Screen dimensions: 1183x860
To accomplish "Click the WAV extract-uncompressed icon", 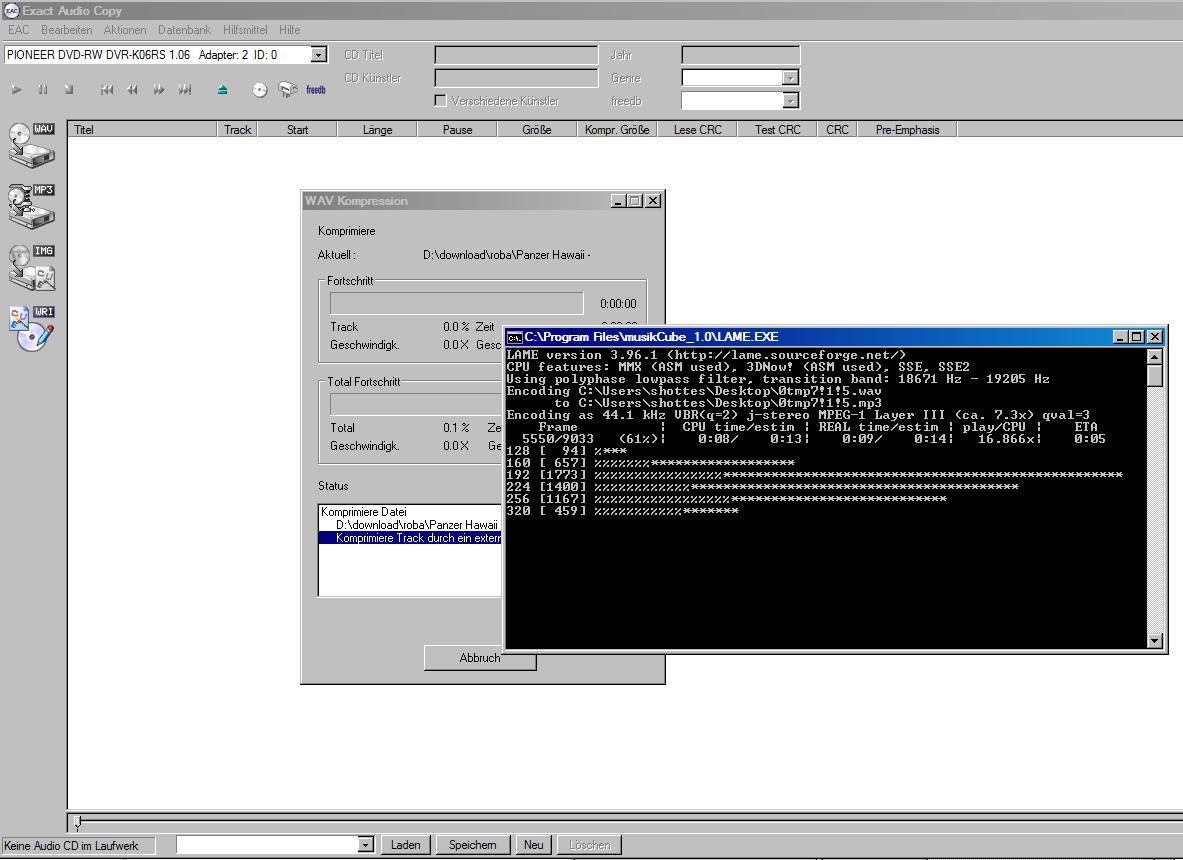I will pos(32,145).
